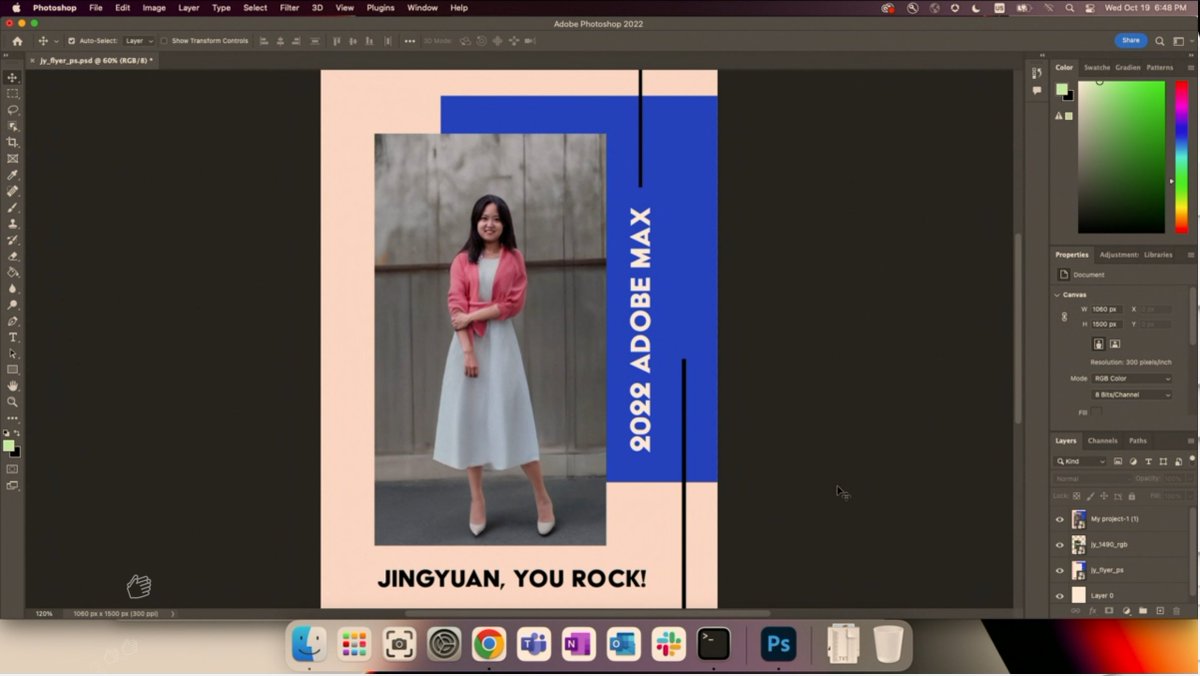Screen dimensions: 1200x676
Task: Open the Plugins menu
Action: click(x=380, y=7)
